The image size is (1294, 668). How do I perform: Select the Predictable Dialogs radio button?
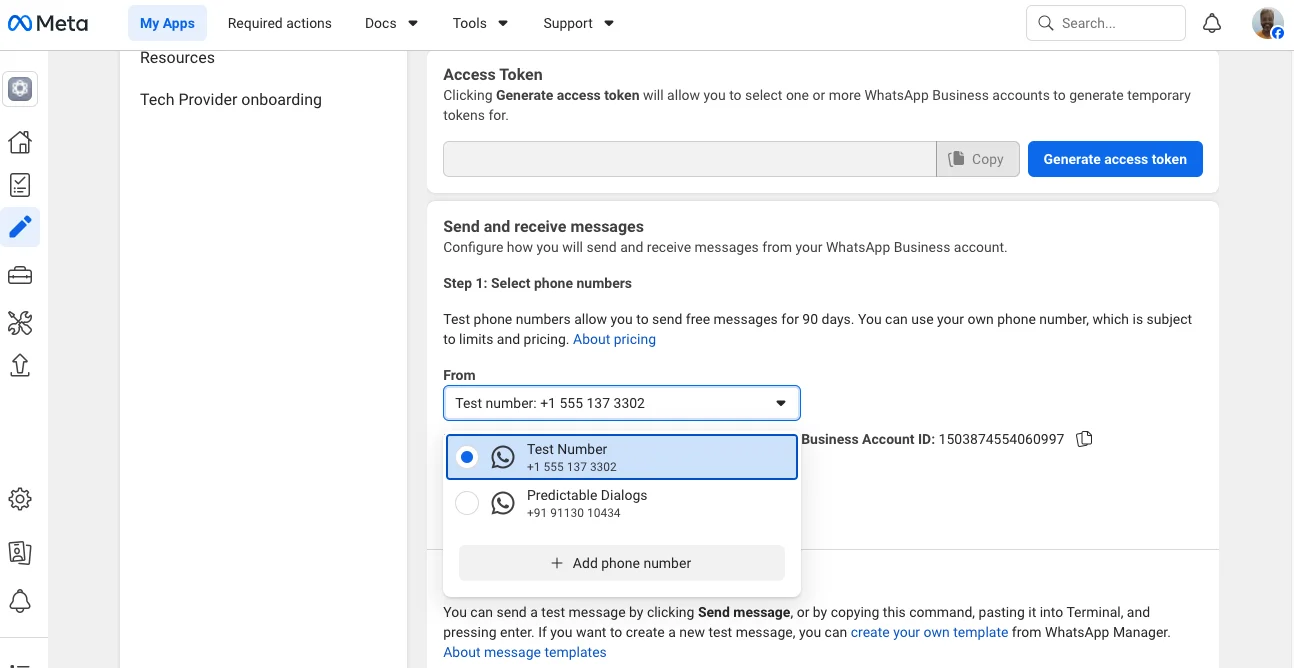pos(467,503)
